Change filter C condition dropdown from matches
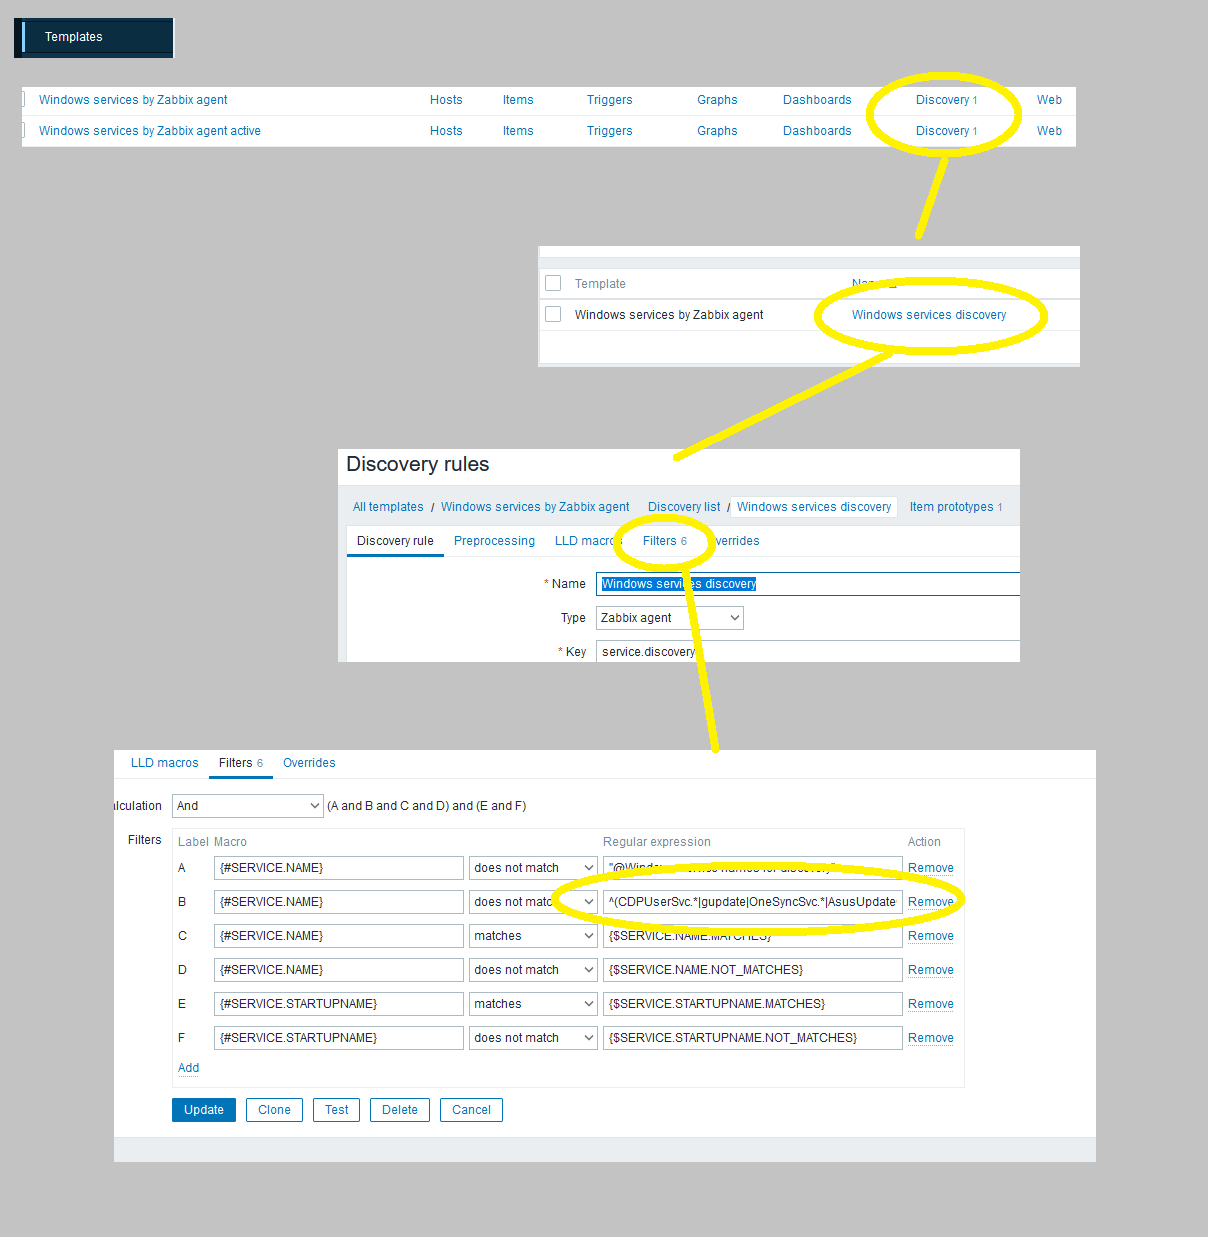The width and height of the screenshot is (1208, 1237). coord(532,935)
